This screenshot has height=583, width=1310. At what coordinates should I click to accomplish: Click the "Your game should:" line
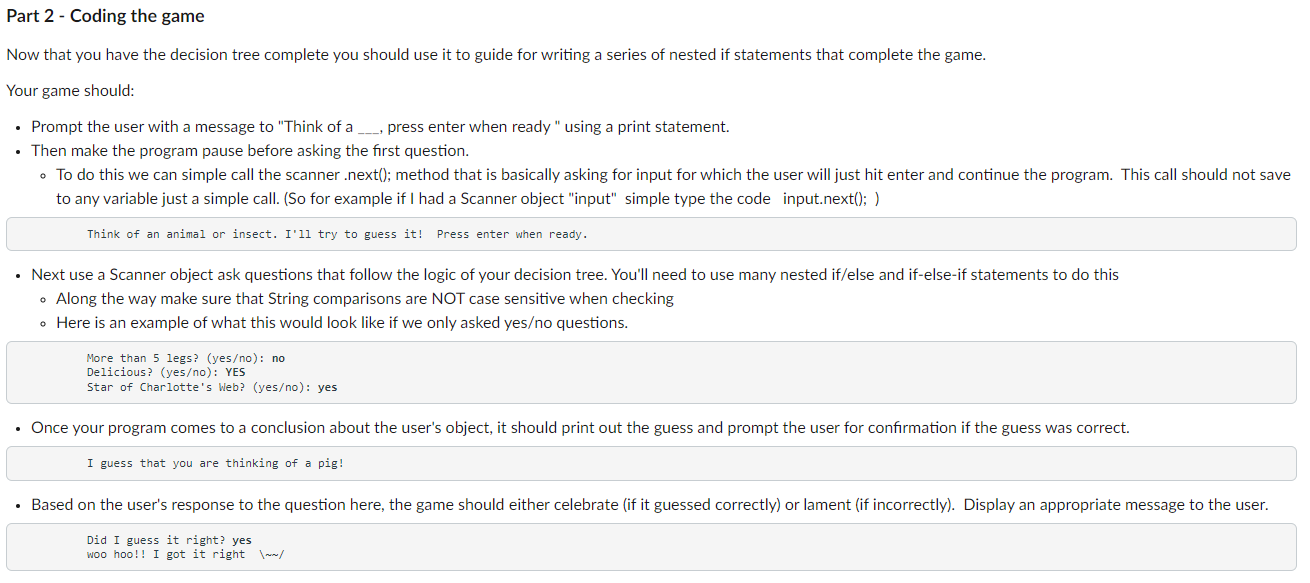point(70,91)
